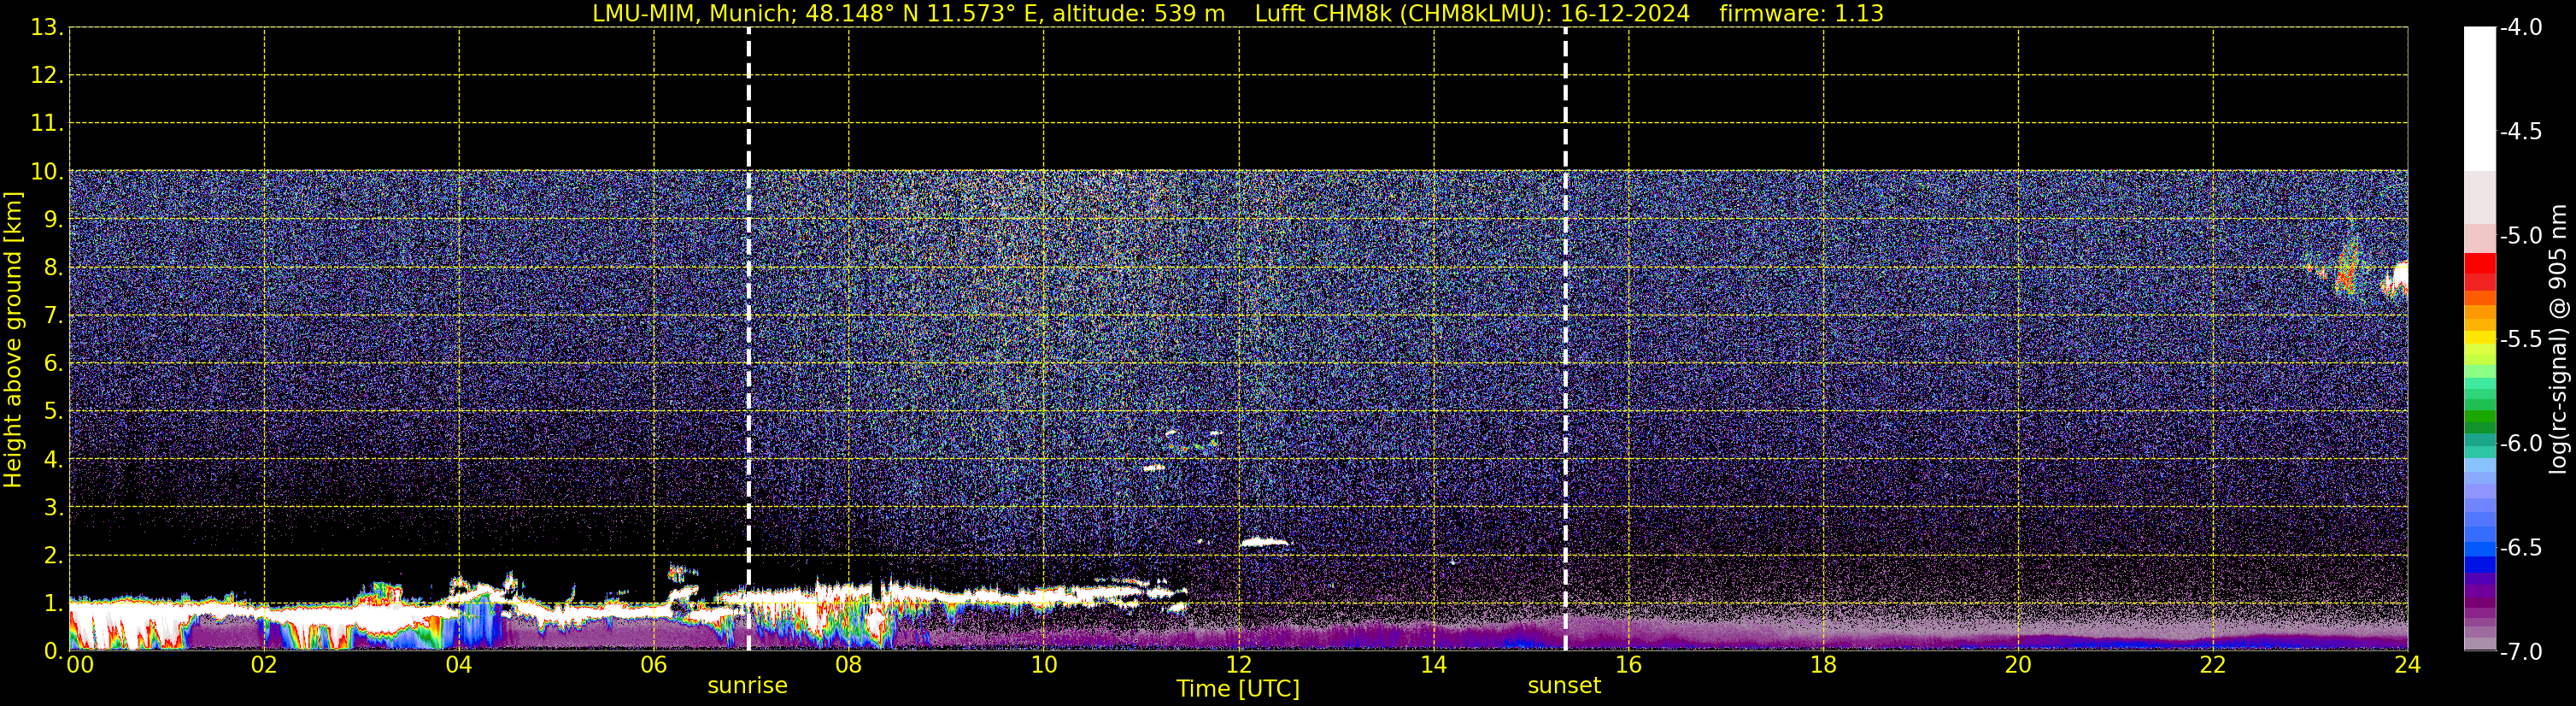Click the '13.' height tick label
The image size is (2576, 706).
coord(47,28)
